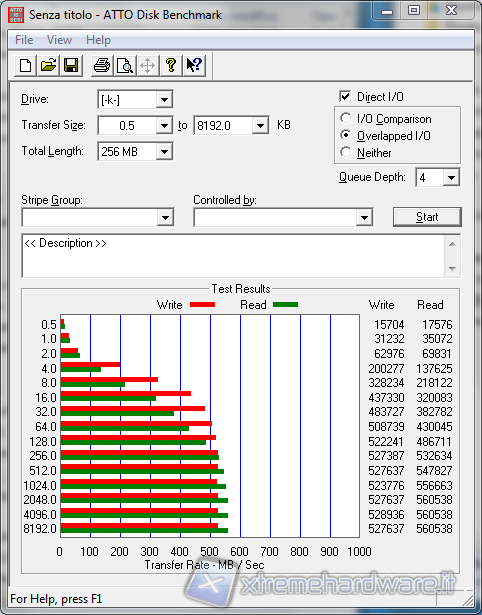
Task: Open the Help menu
Action: tap(98, 40)
